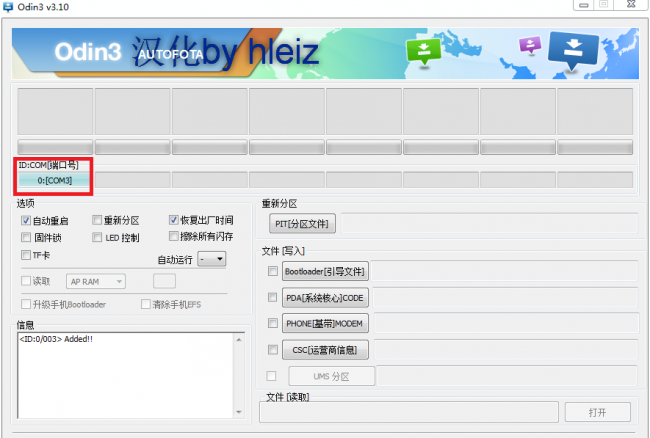Click the log scrollbar down arrow

tap(239, 412)
